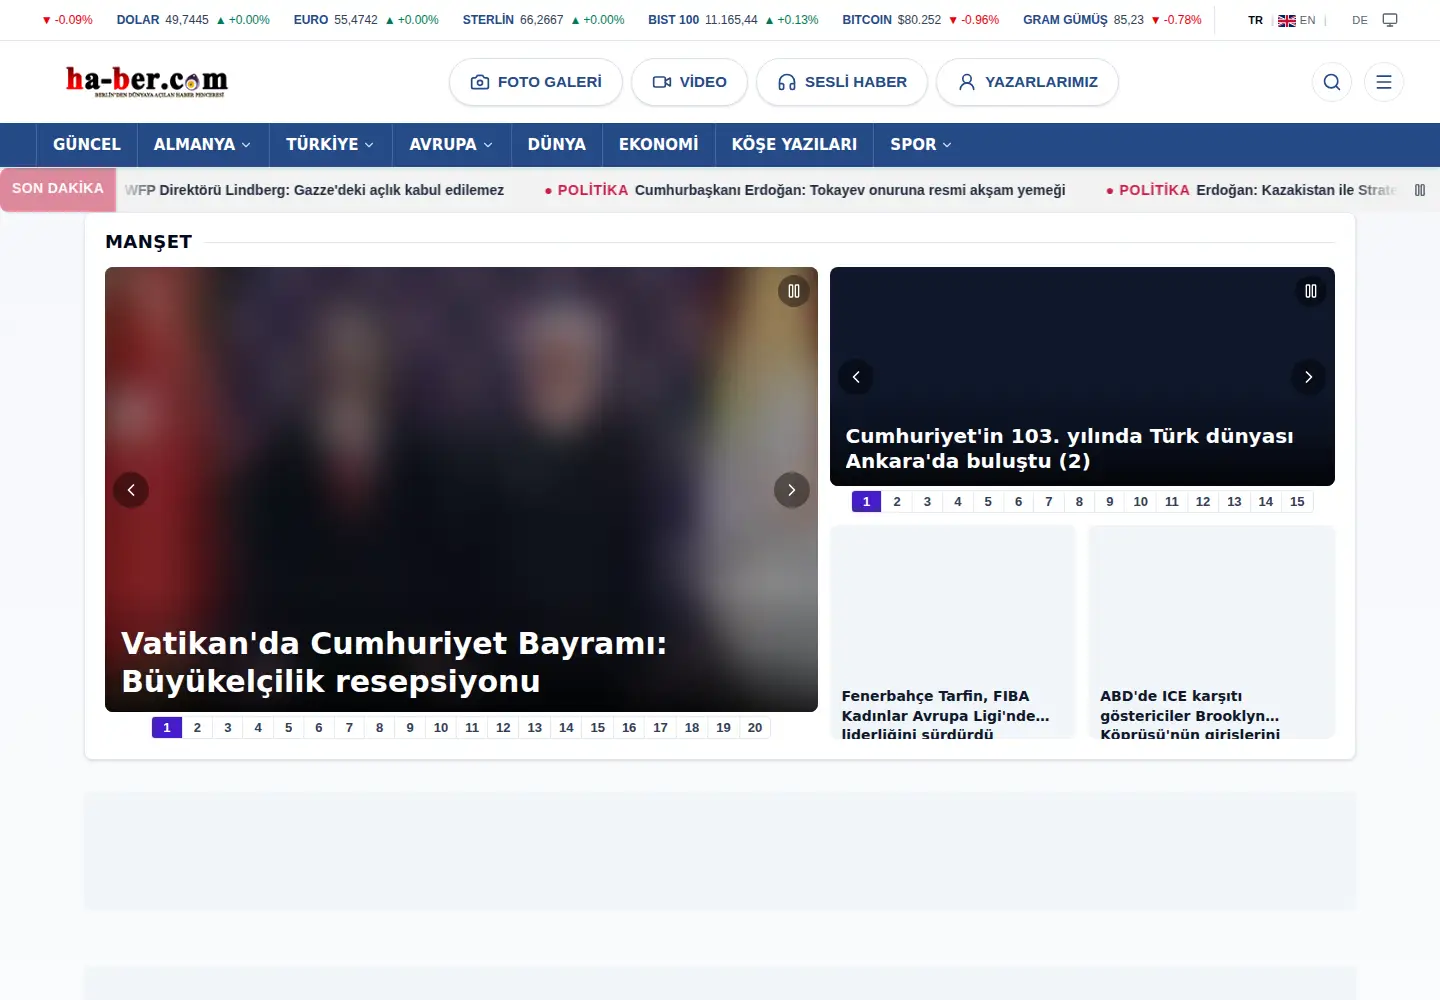
Task: Go to next slide in main Manşet slider
Action: tap(792, 490)
